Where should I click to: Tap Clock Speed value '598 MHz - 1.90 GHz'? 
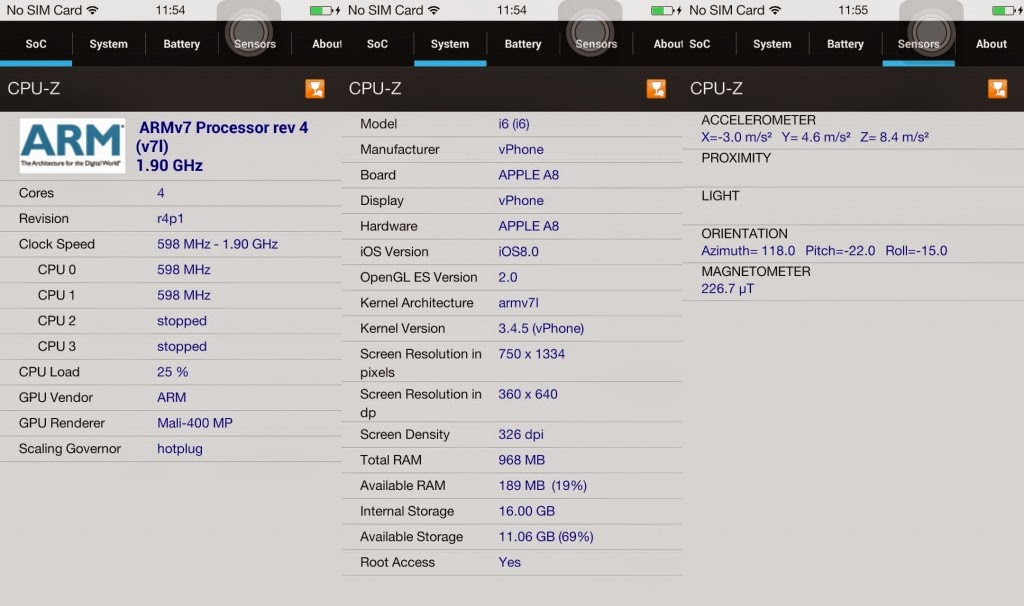point(217,244)
